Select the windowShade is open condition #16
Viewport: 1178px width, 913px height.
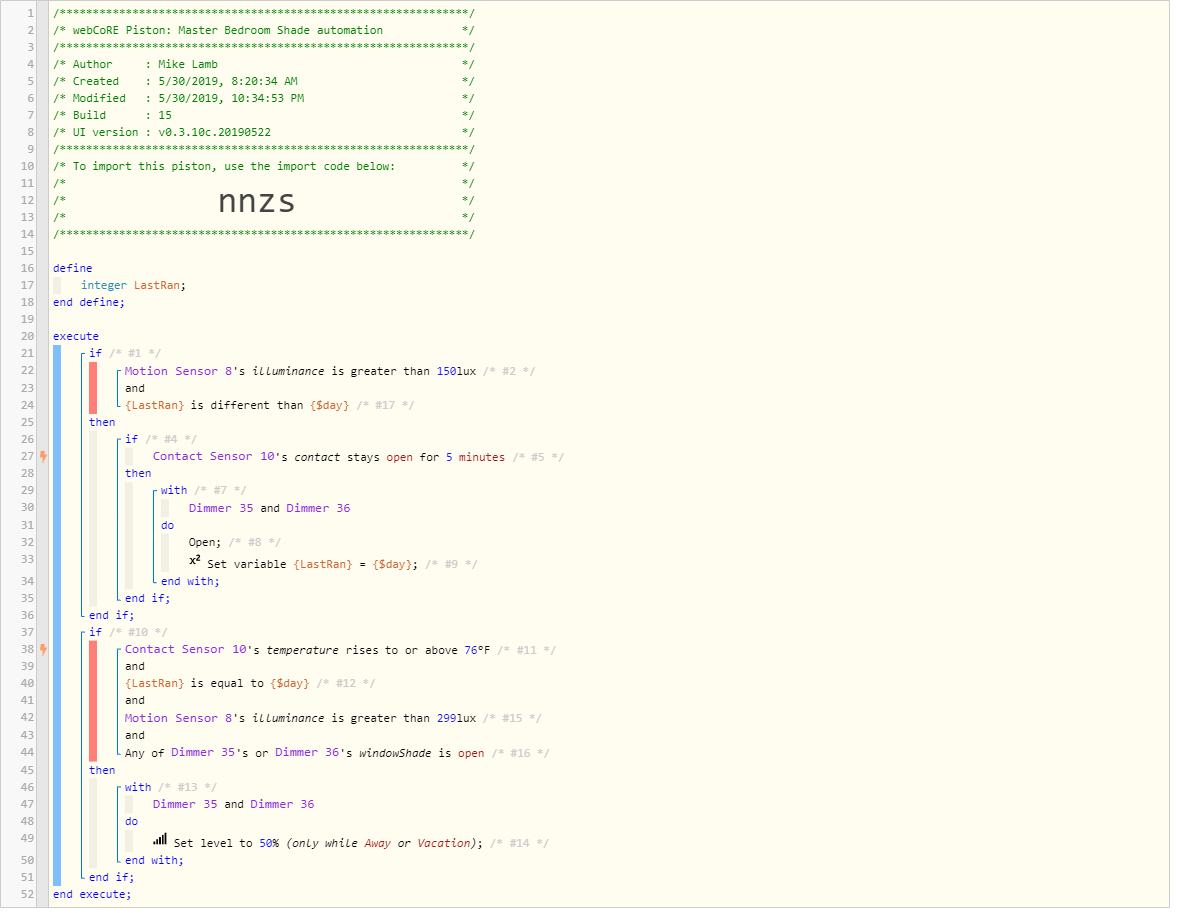click(x=304, y=754)
